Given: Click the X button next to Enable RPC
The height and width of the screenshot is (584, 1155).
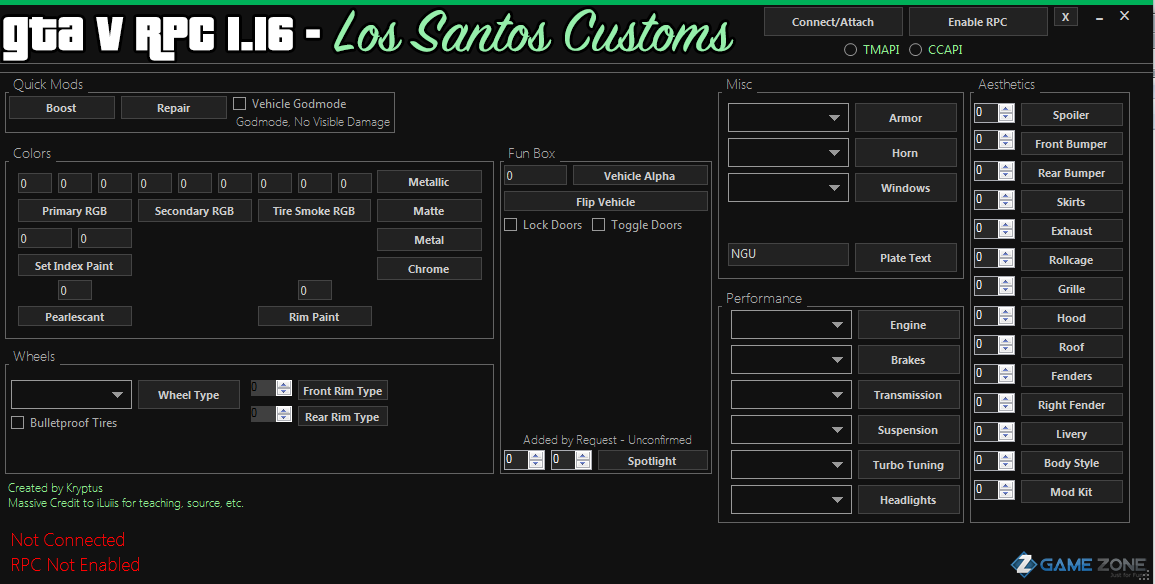Looking at the screenshot, I should pos(1065,17).
